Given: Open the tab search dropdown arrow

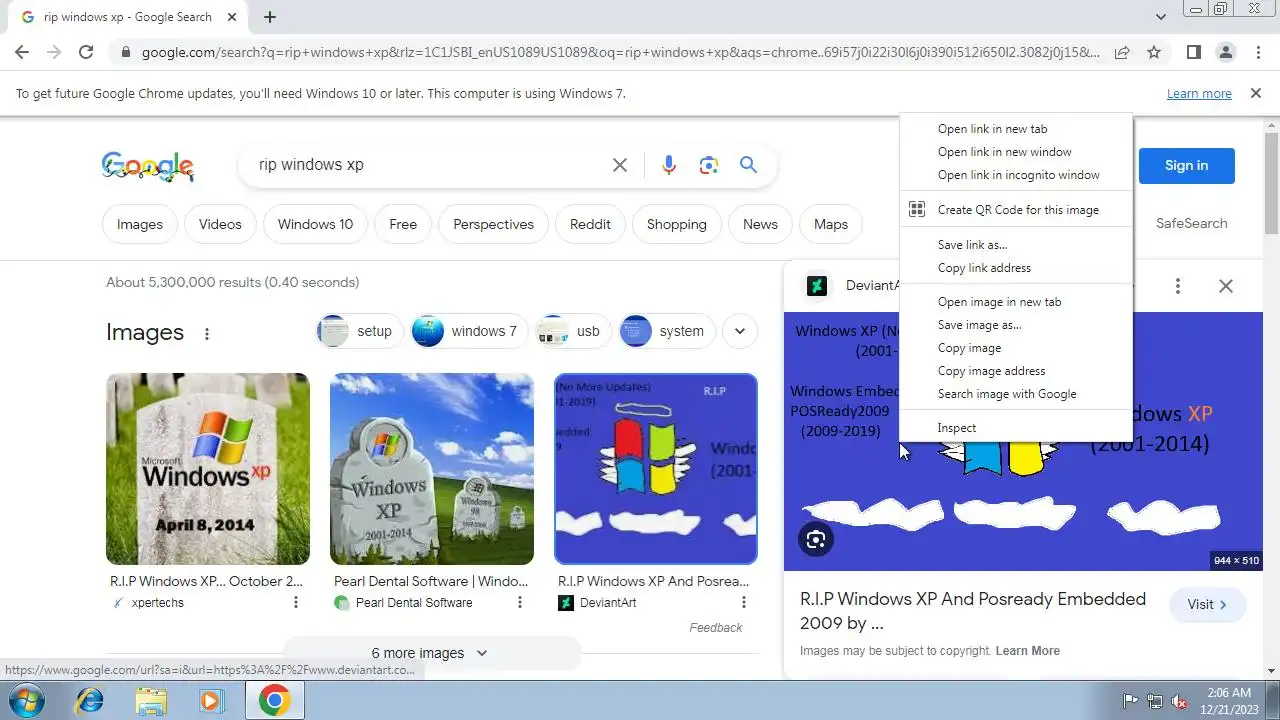Looking at the screenshot, I should point(1160,17).
